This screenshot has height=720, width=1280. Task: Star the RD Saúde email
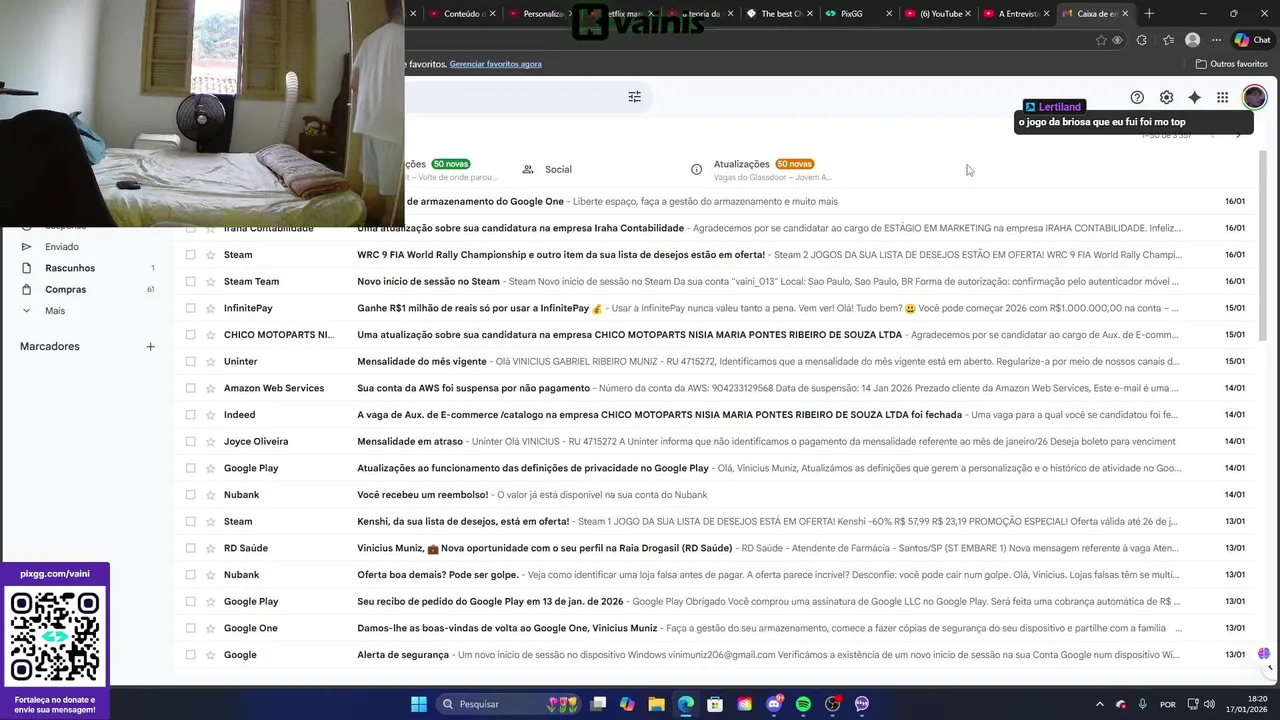coord(210,548)
